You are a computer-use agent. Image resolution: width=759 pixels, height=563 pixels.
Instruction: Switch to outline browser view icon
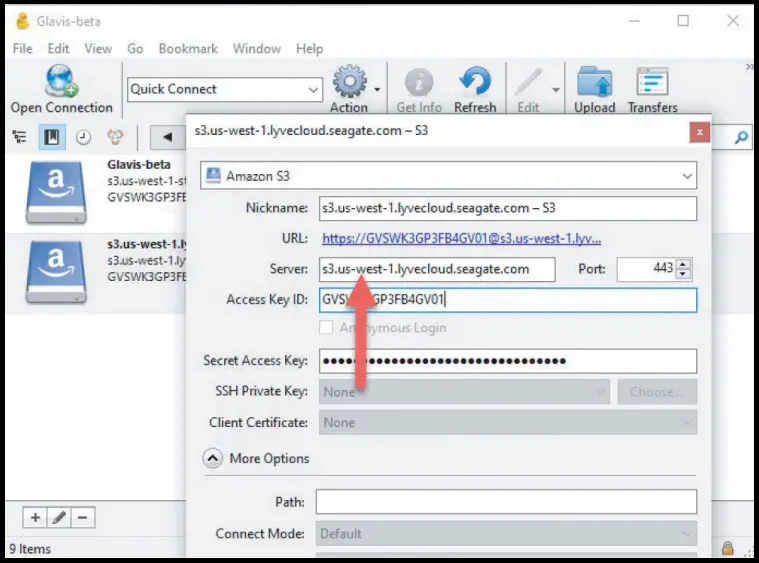pyautogui.click(x=19, y=137)
